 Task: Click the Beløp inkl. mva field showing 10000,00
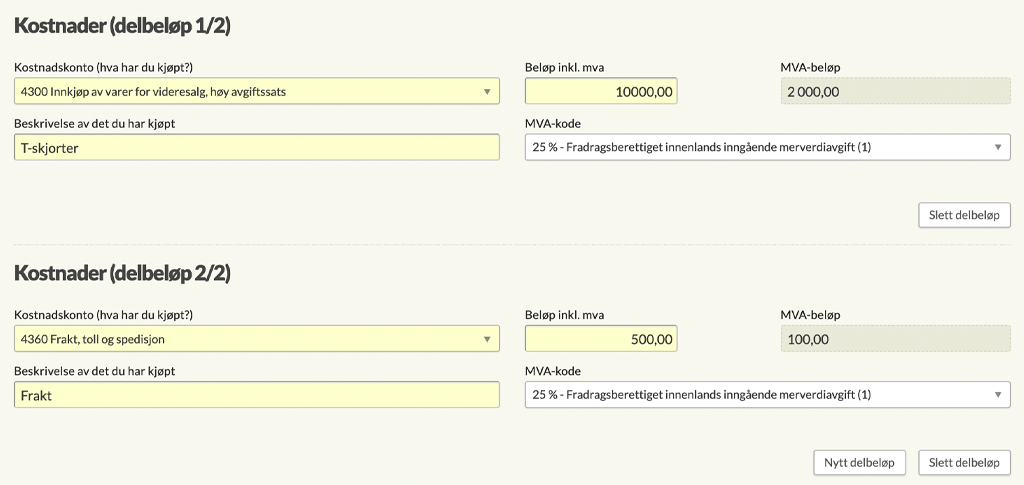(x=601, y=91)
